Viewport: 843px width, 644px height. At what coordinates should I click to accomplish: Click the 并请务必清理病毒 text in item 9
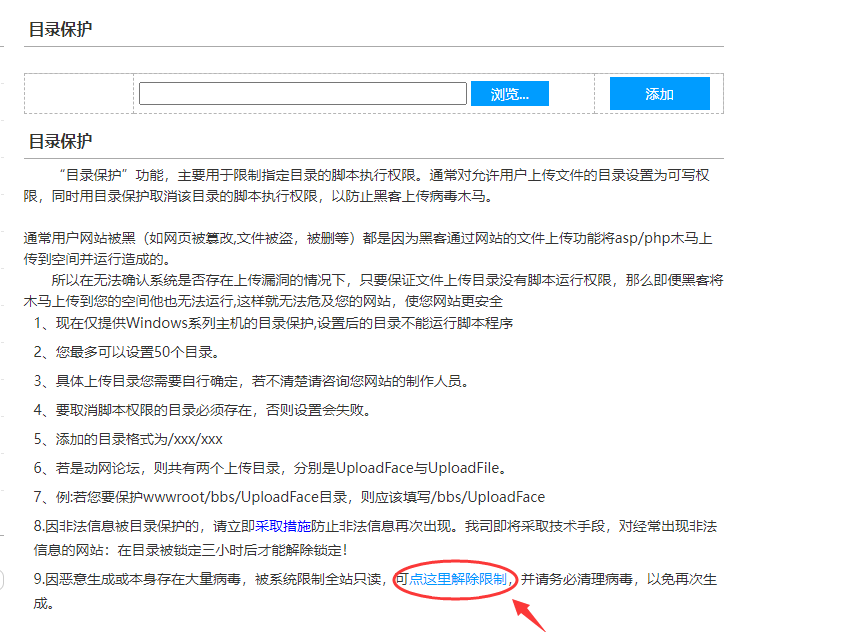pyautogui.click(x=580, y=579)
